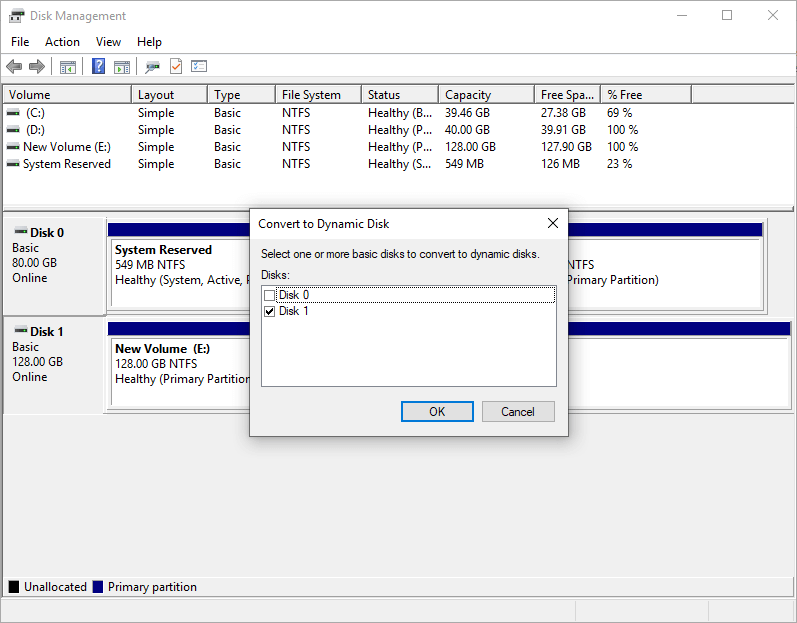
Task: Open the Action menu
Action: [62, 42]
